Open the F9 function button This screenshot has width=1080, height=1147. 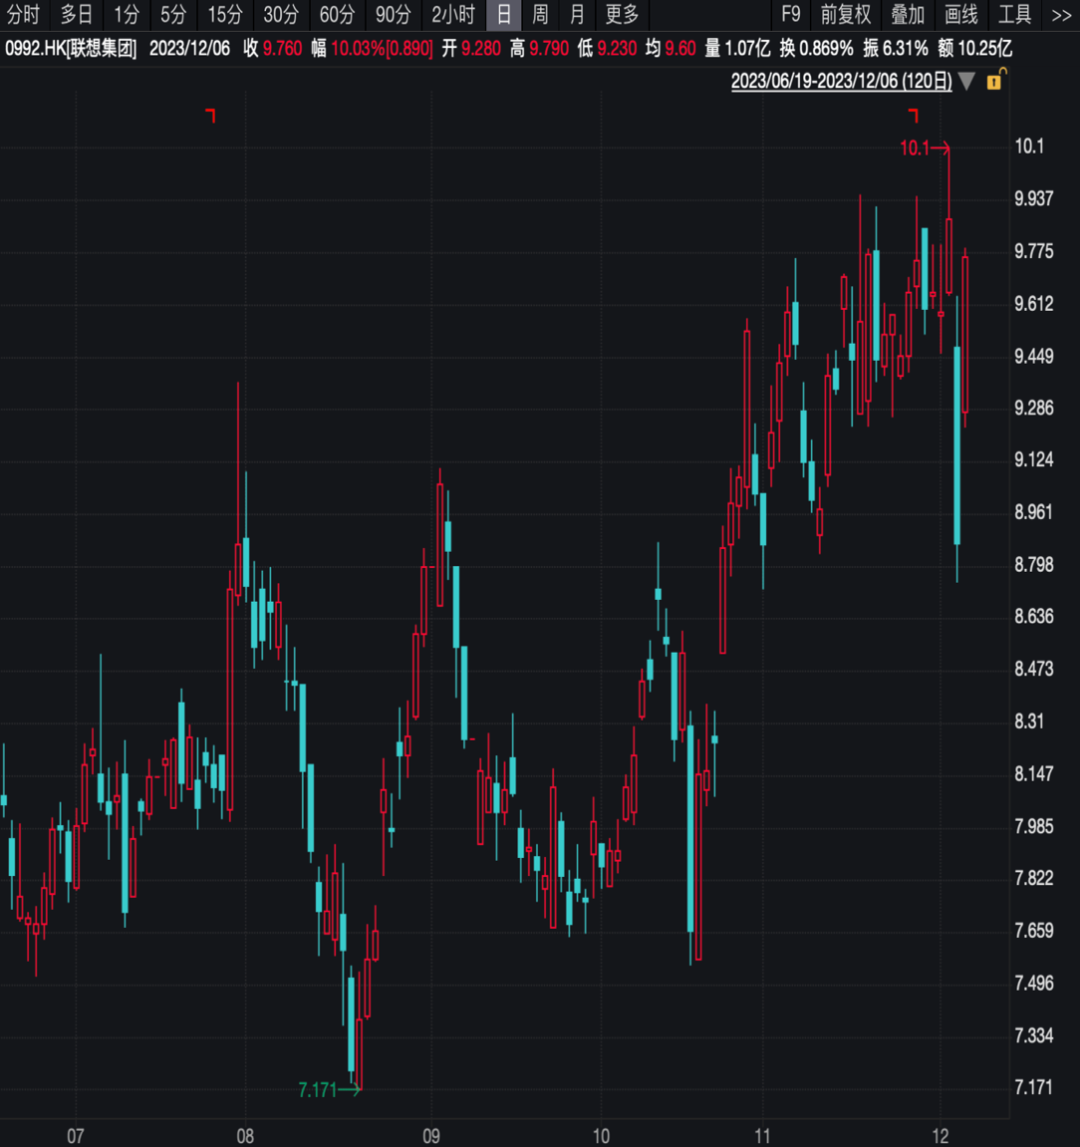tap(791, 15)
